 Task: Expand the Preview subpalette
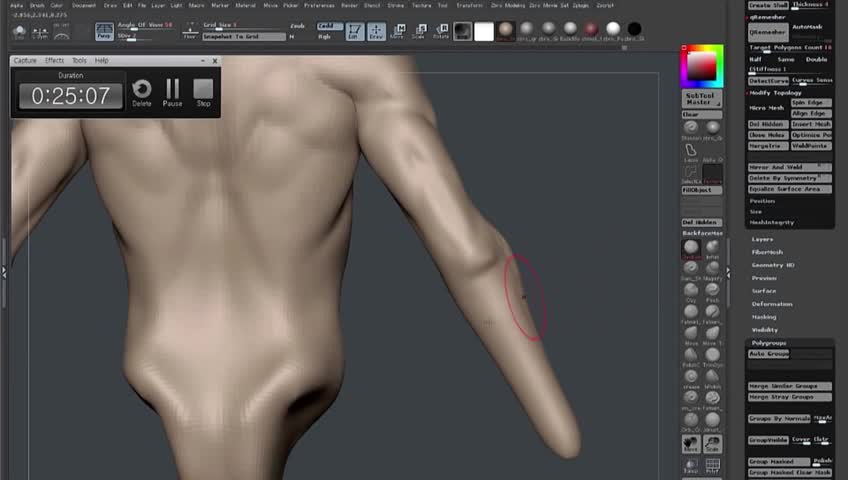764,278
